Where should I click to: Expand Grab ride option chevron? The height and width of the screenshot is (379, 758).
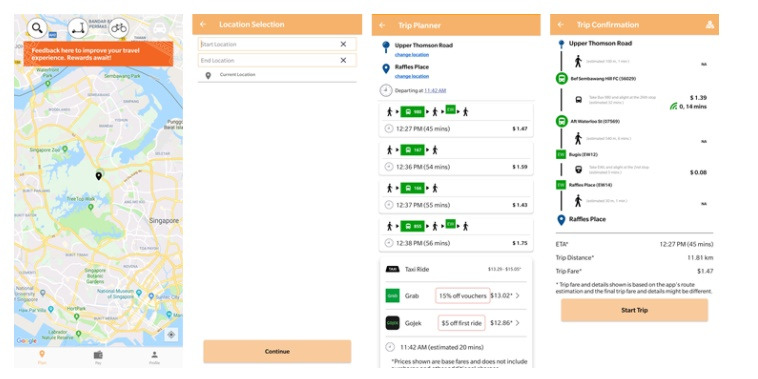coord(518,295)
